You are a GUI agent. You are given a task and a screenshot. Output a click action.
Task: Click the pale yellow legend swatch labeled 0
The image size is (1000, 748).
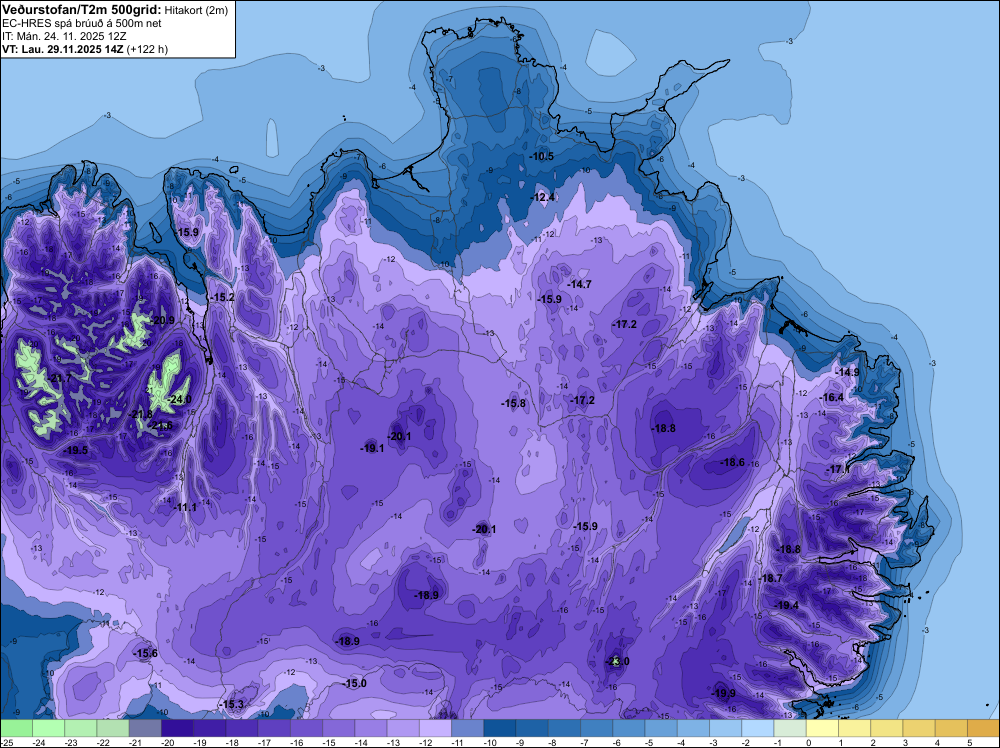[821, 728]
